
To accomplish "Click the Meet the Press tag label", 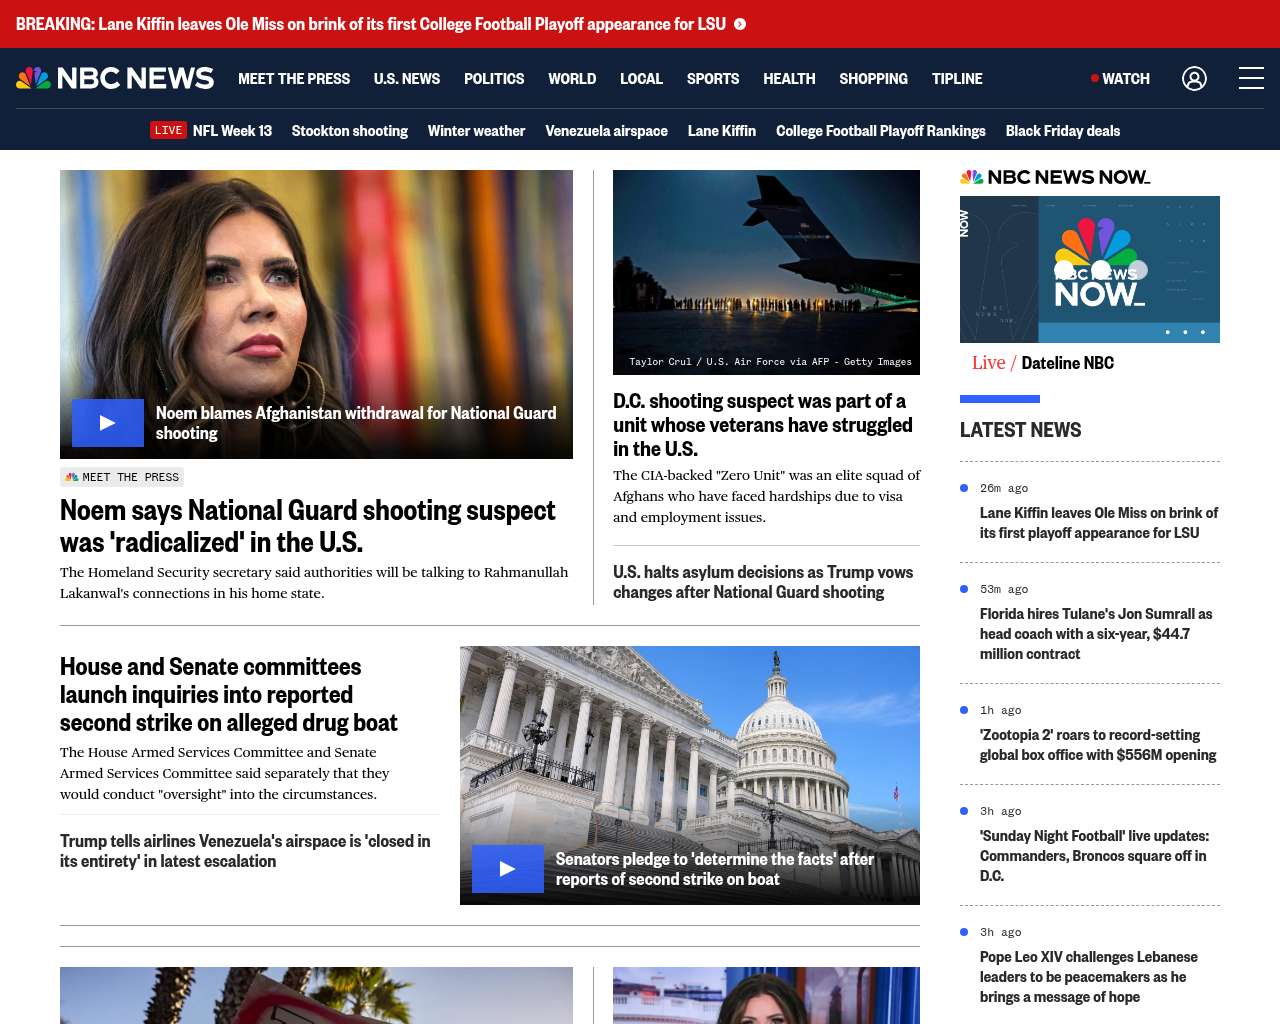I will [122, 477].
